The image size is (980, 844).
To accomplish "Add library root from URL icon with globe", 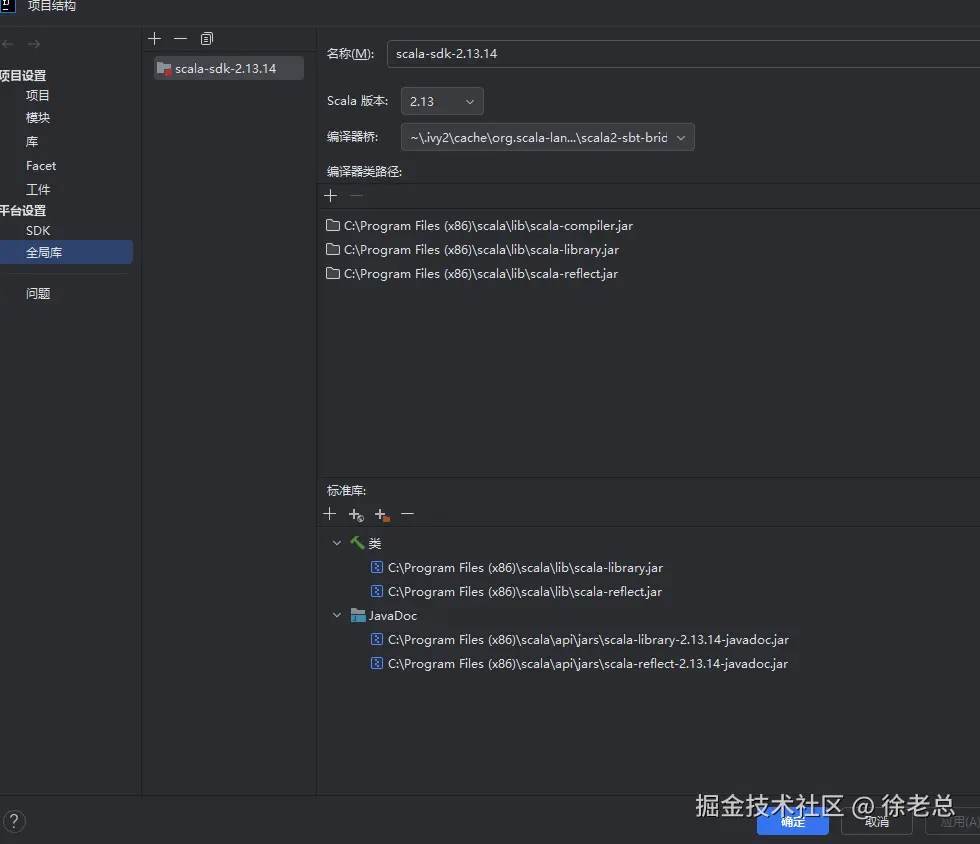I will [x=356, y=515].
